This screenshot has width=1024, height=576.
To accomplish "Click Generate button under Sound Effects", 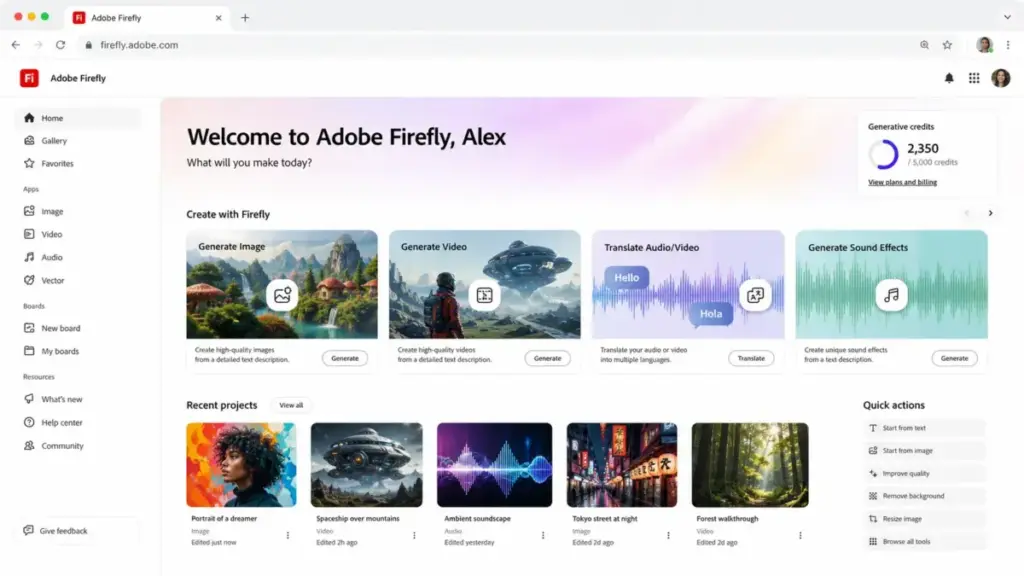I will tap(954, 358).
